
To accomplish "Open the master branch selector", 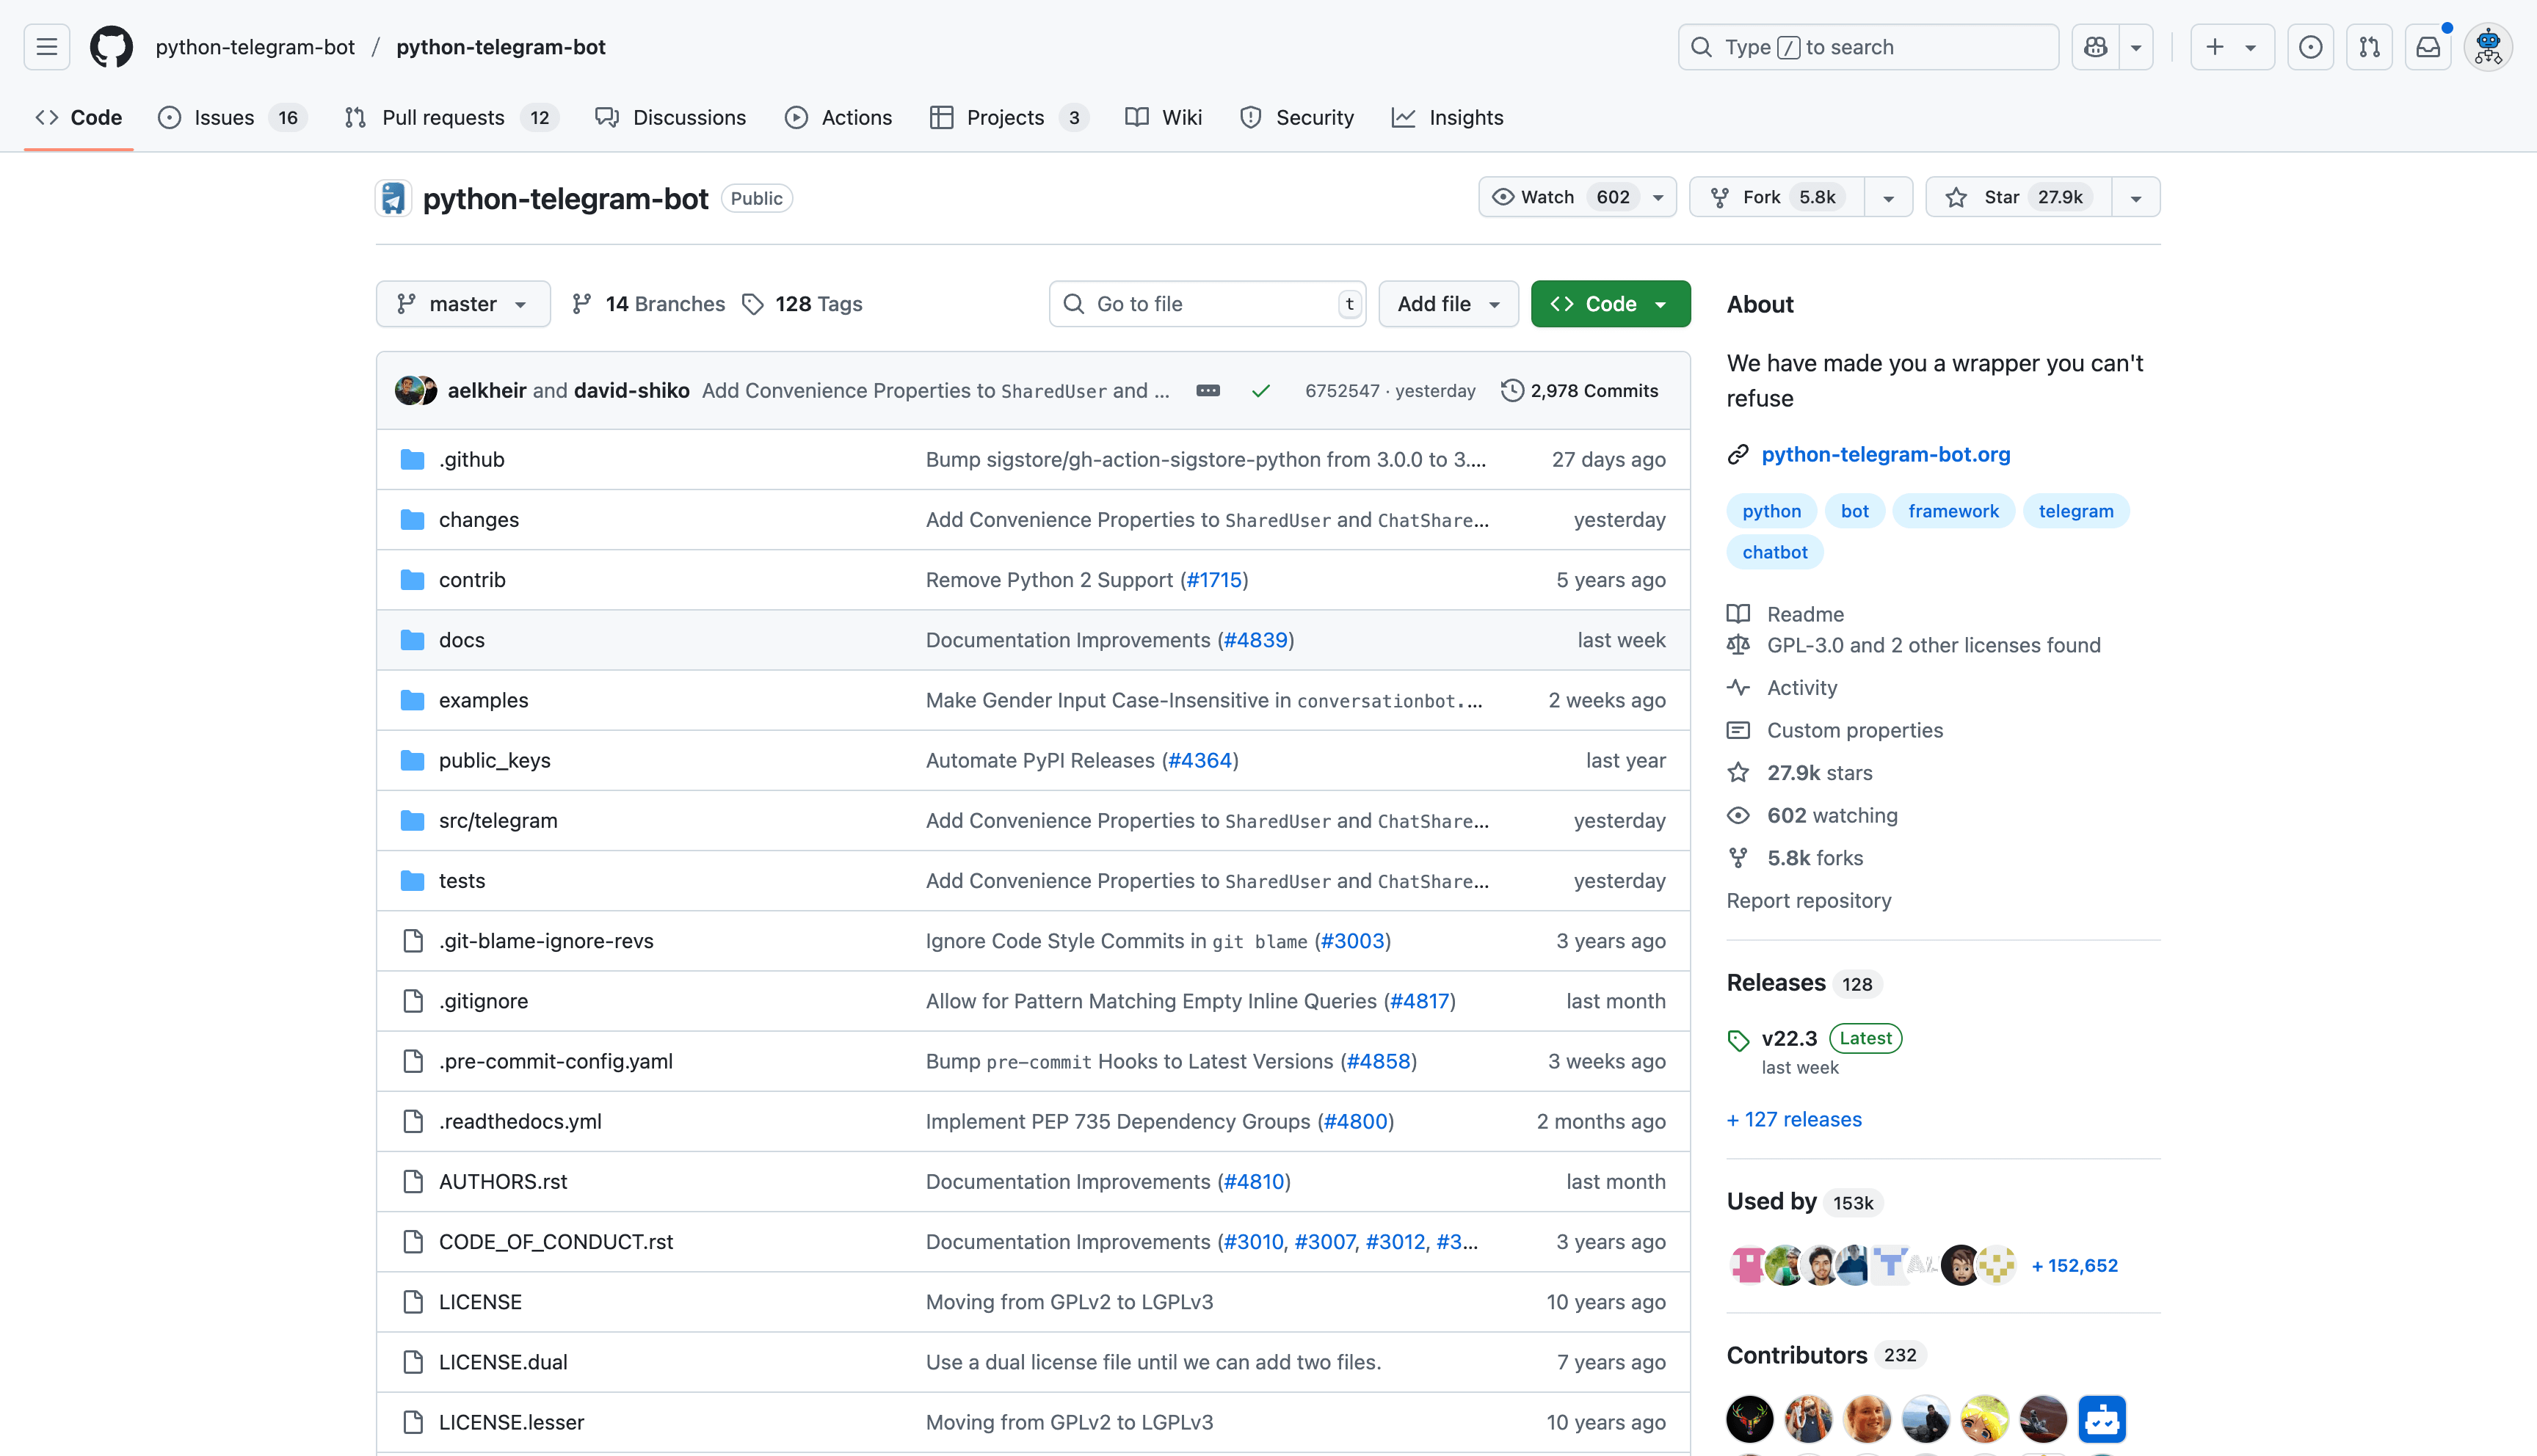I will [463, 304].
